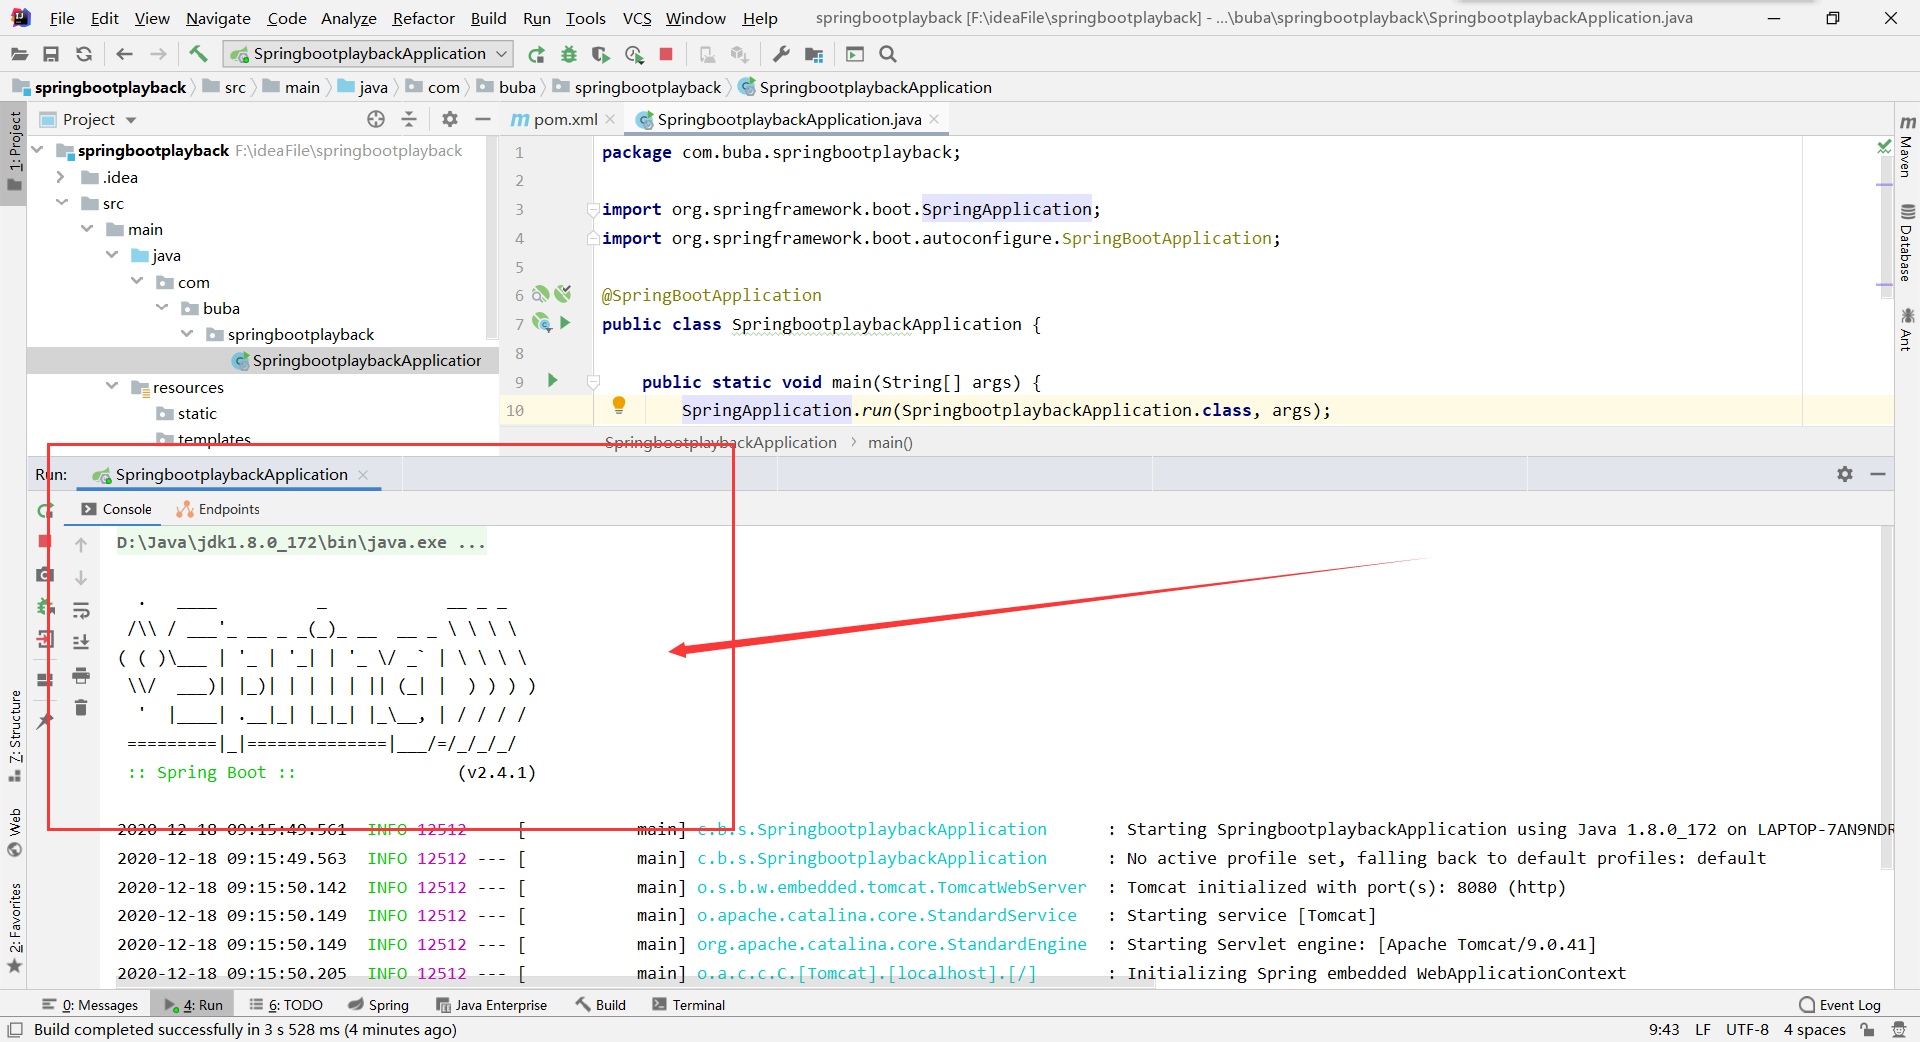Collapse all nodes in the Project panel
The width and height of the screenshot is (1920, 1042).
point(409,119)
